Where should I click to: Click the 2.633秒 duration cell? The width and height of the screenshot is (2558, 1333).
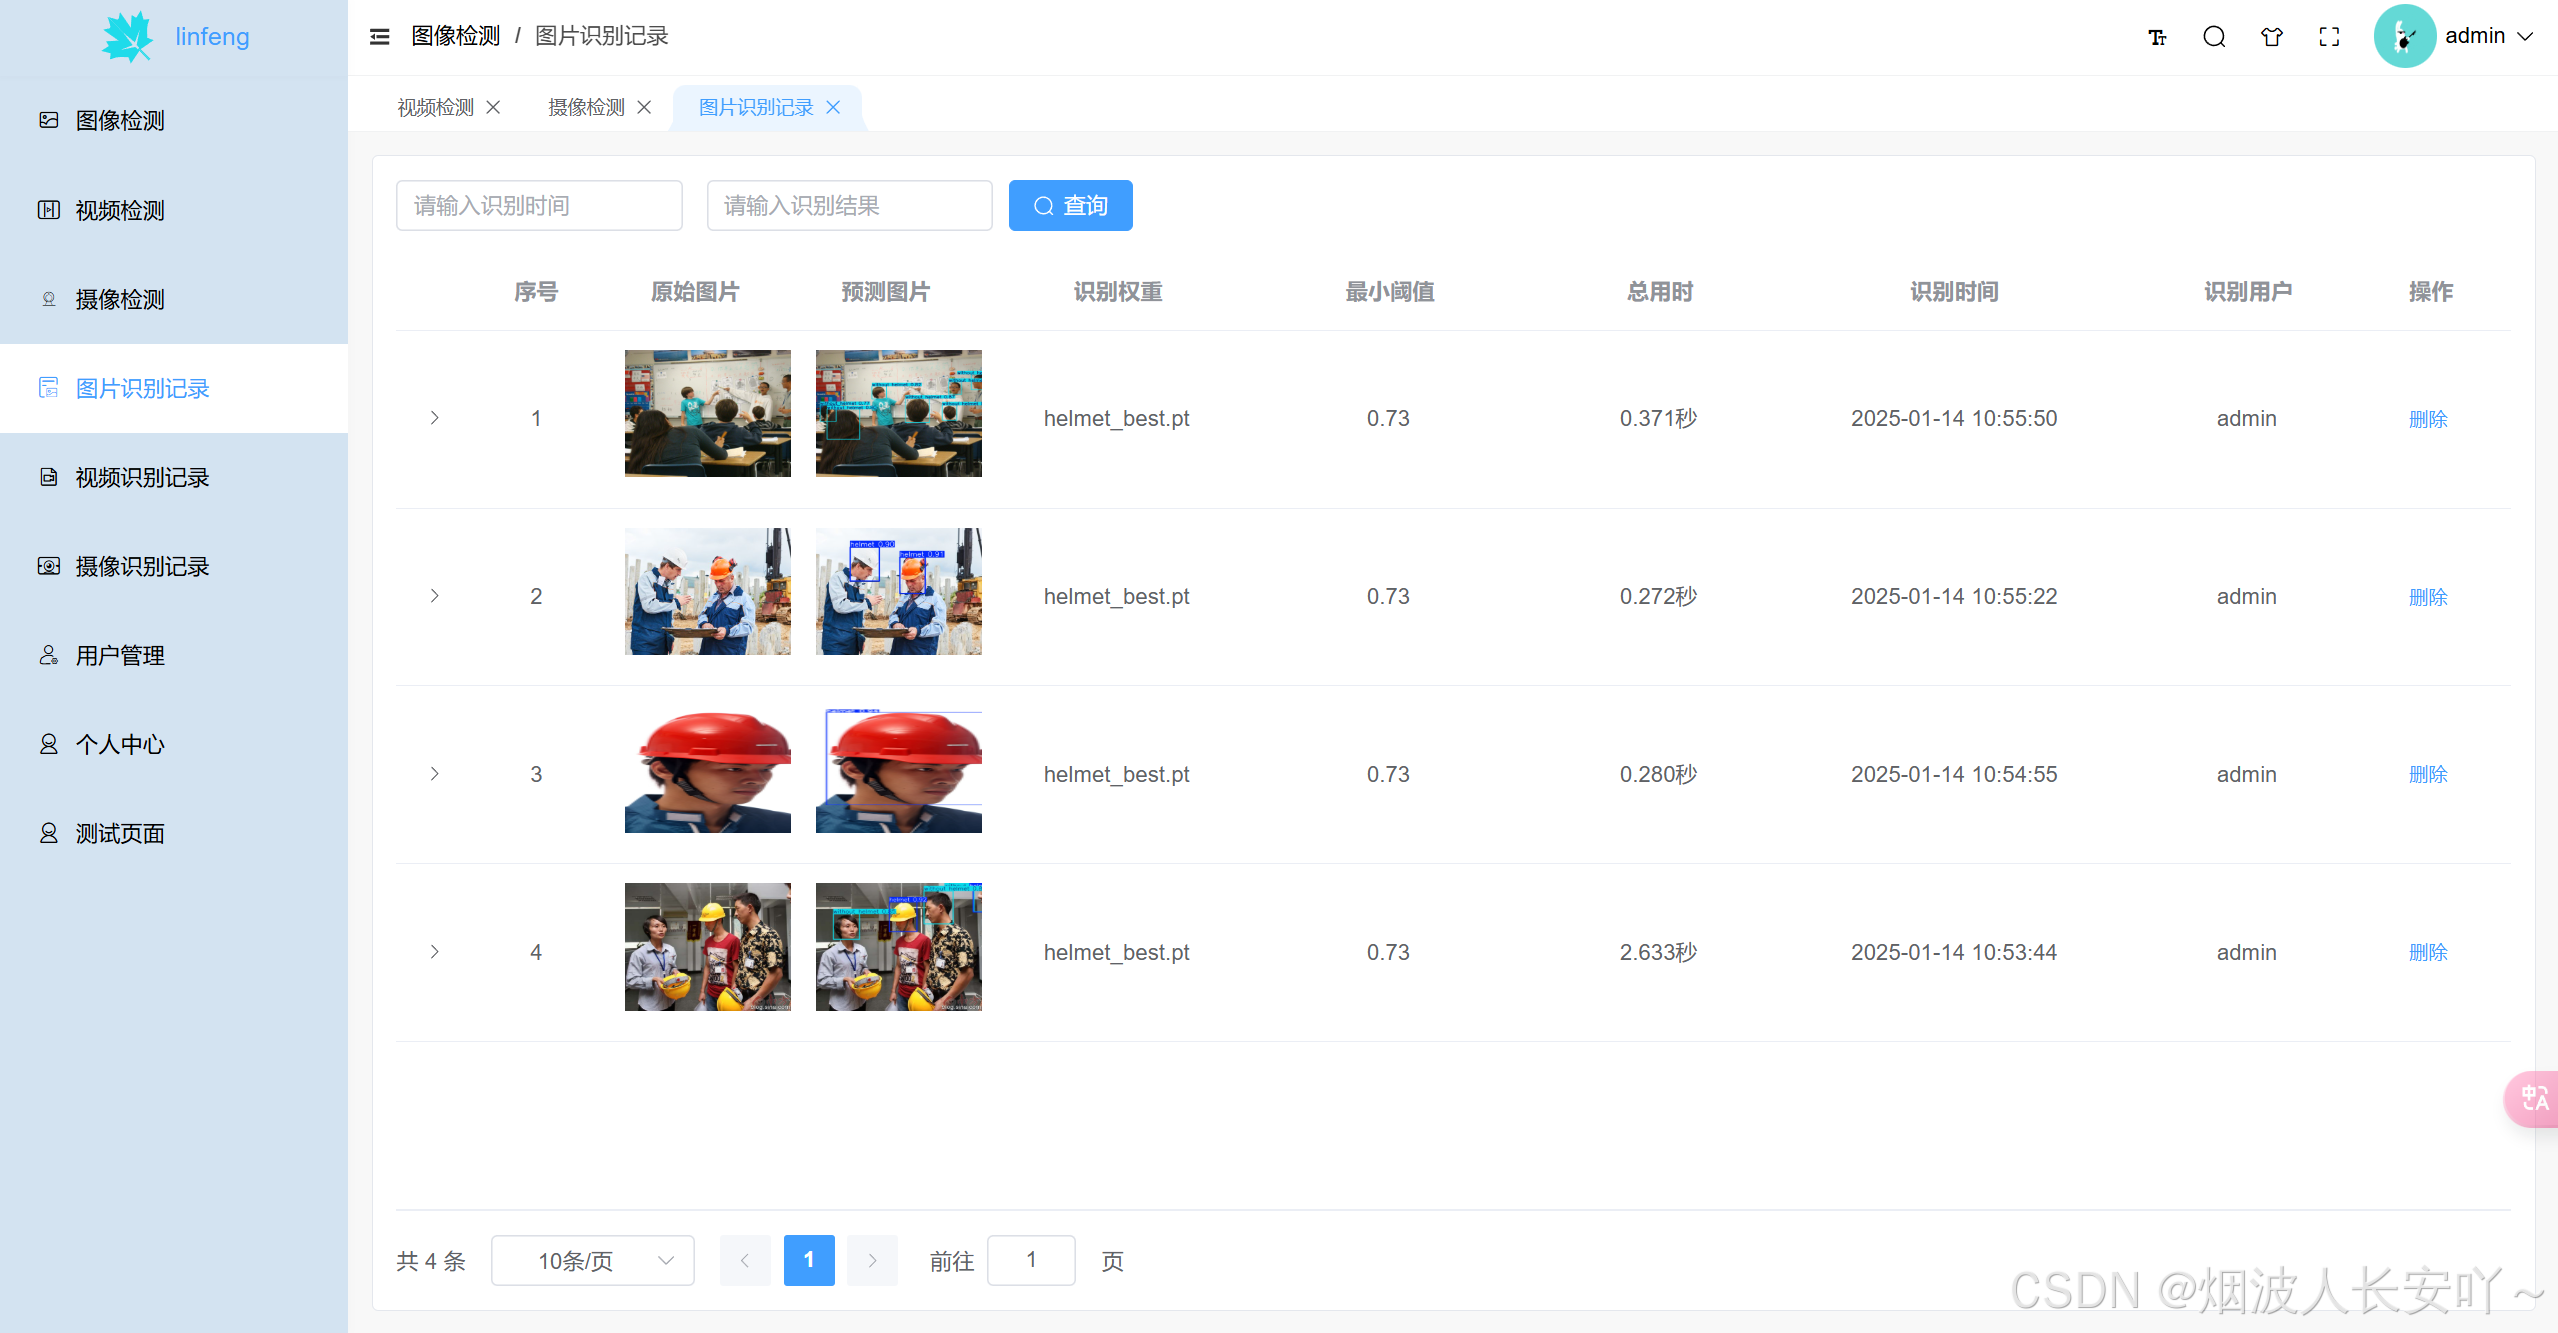(x=1658, y=952)
